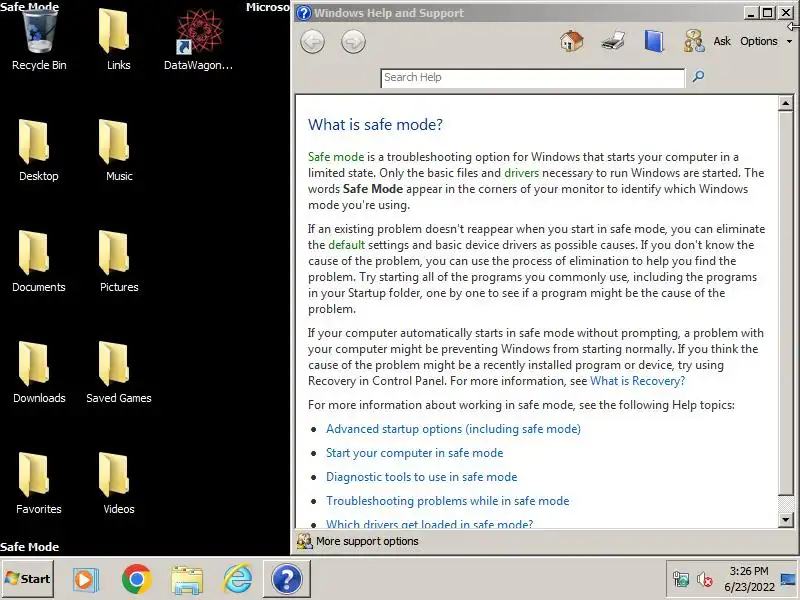Open the Options dropdown menu
Image resolution: width=800 pixels, height=600 pixels.
(766, 41)
